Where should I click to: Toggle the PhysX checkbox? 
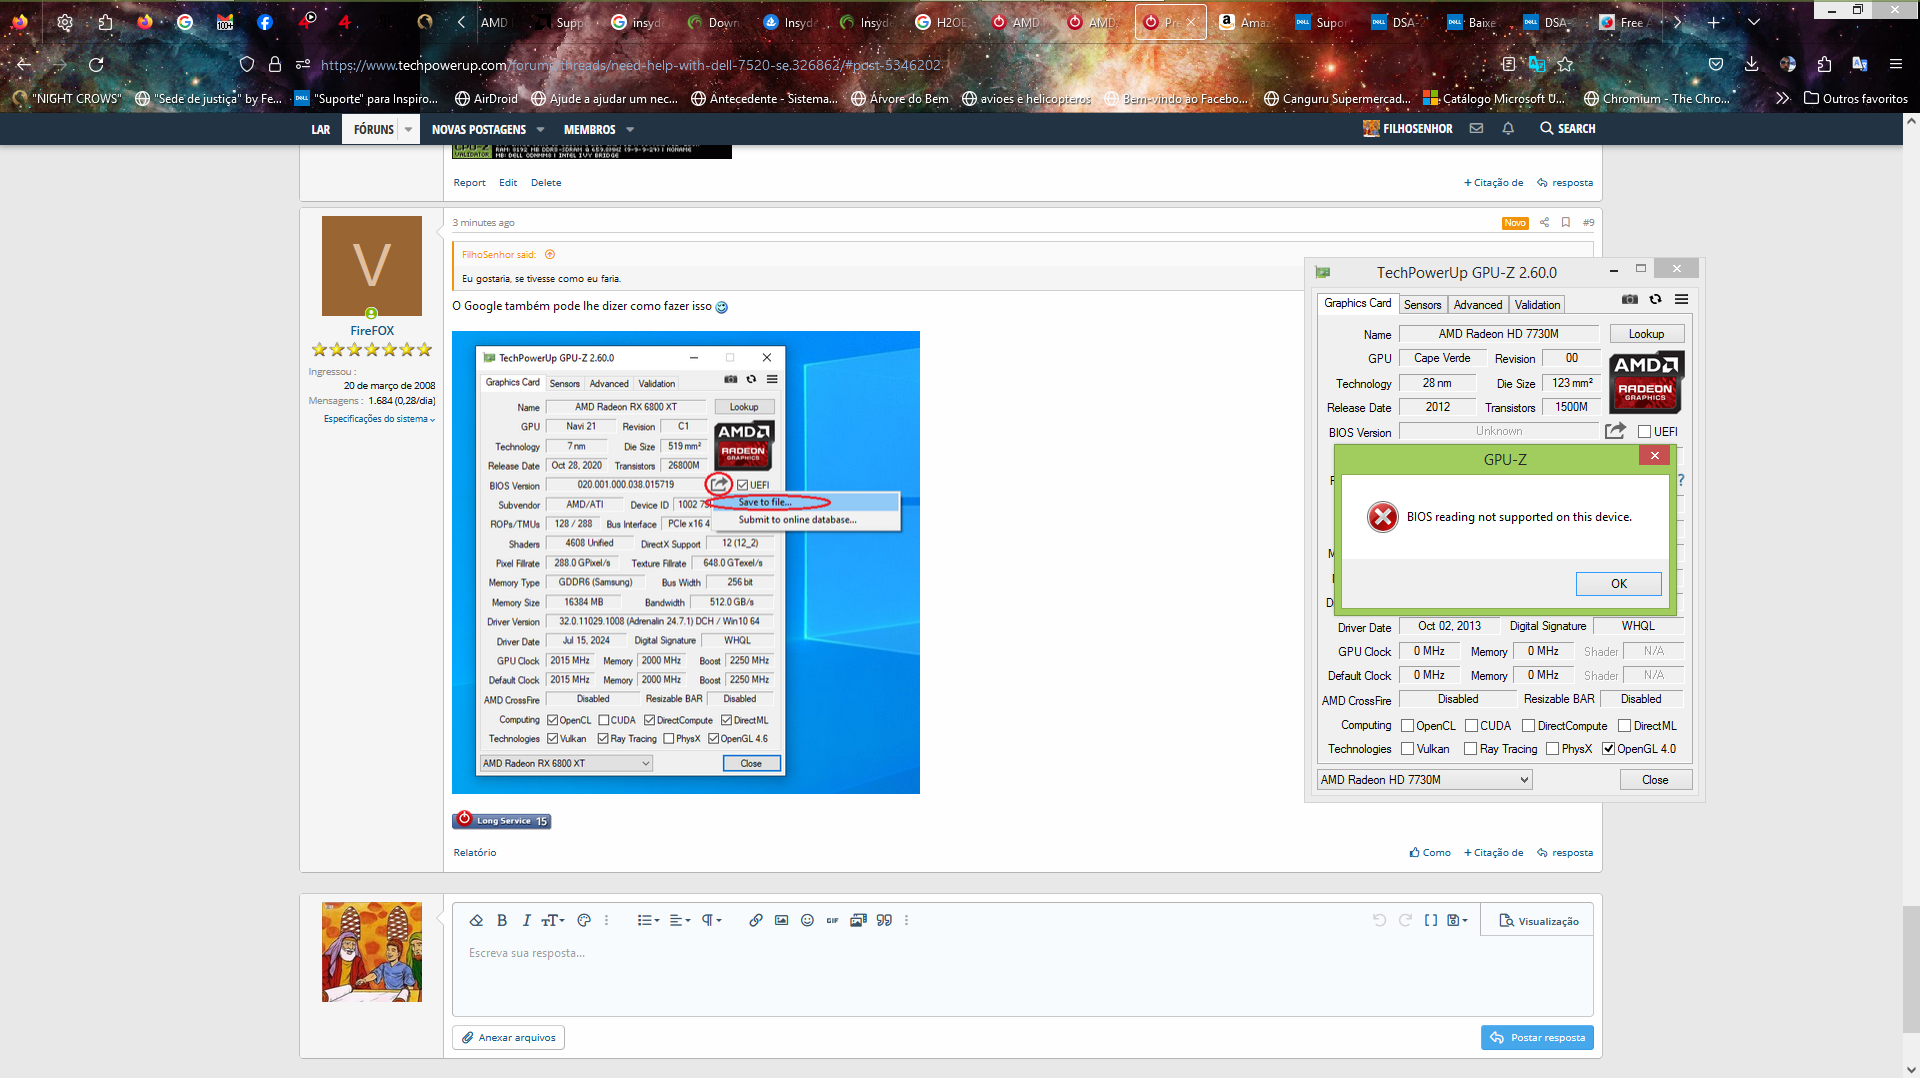click(x=1552, y=749)
